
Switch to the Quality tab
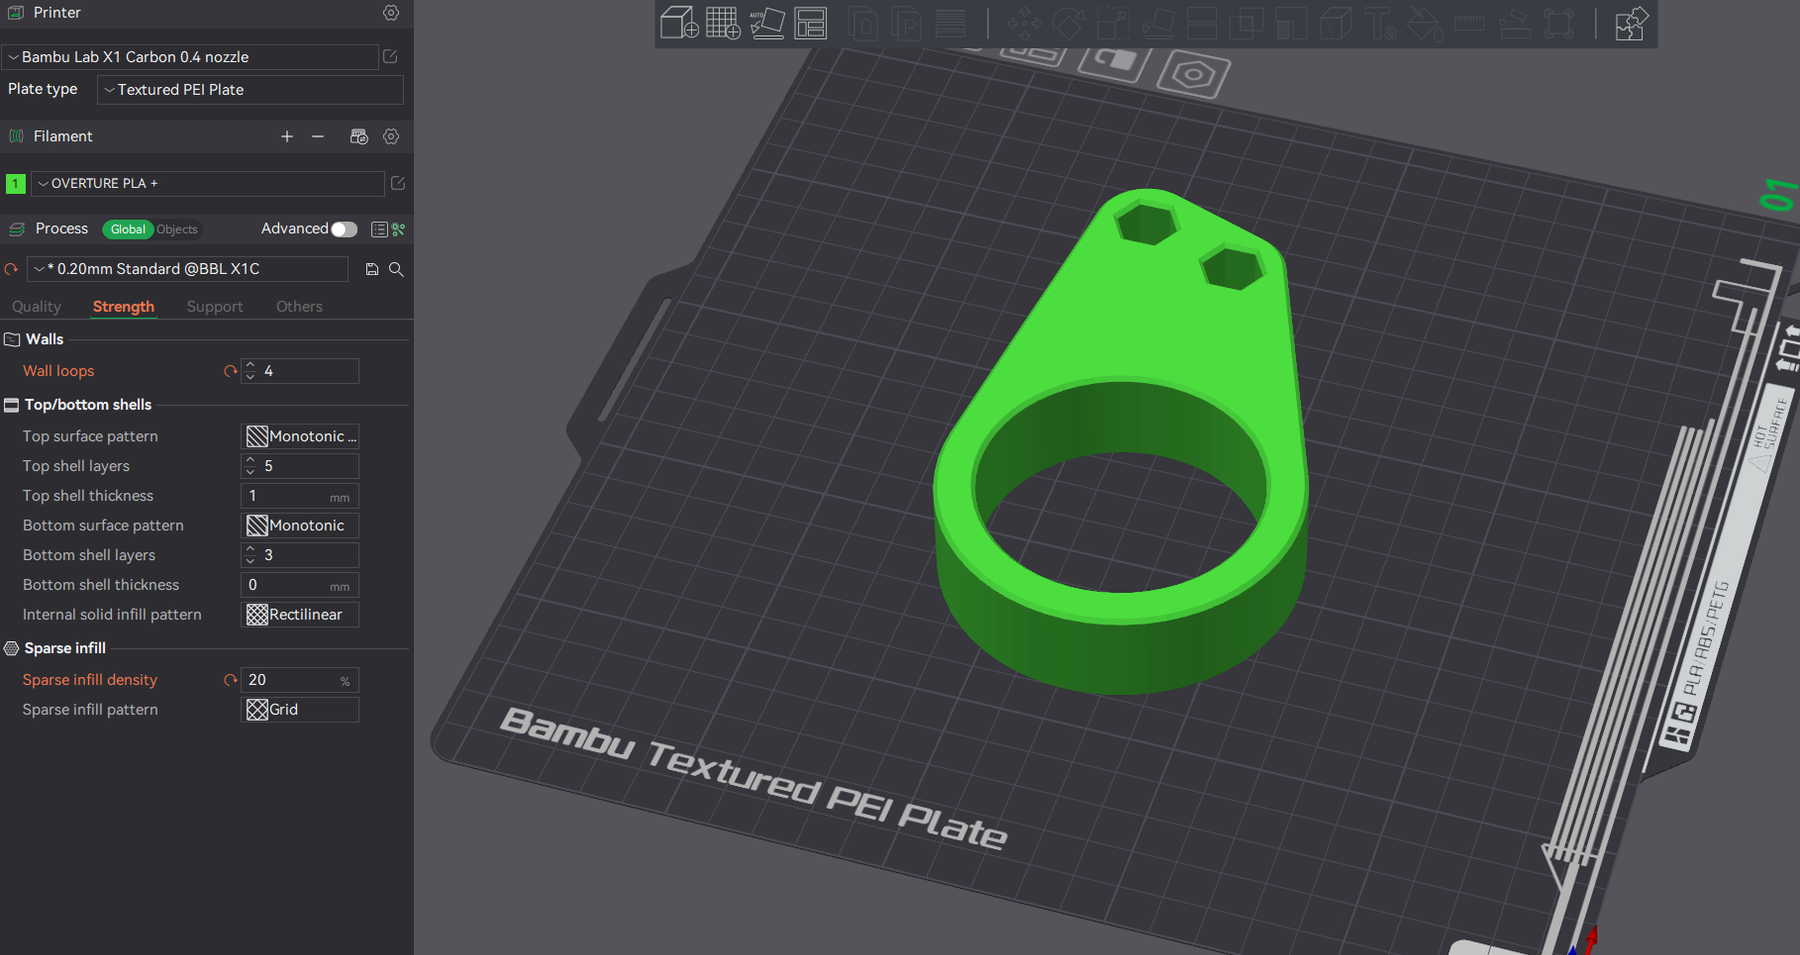click(x=36, y=306)
